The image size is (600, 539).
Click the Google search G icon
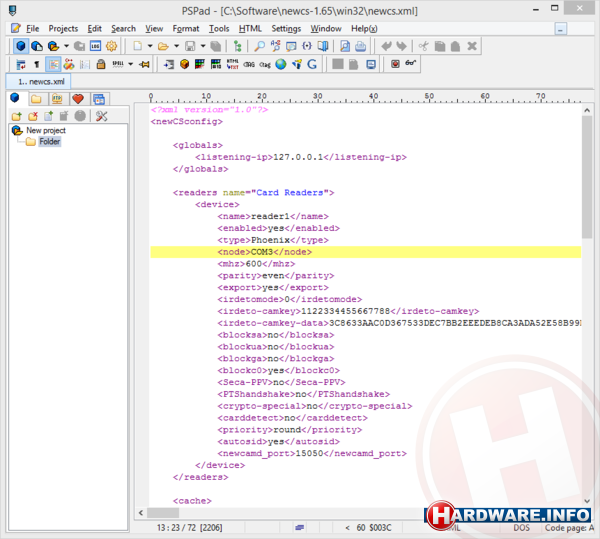click(x=312, y=64)
